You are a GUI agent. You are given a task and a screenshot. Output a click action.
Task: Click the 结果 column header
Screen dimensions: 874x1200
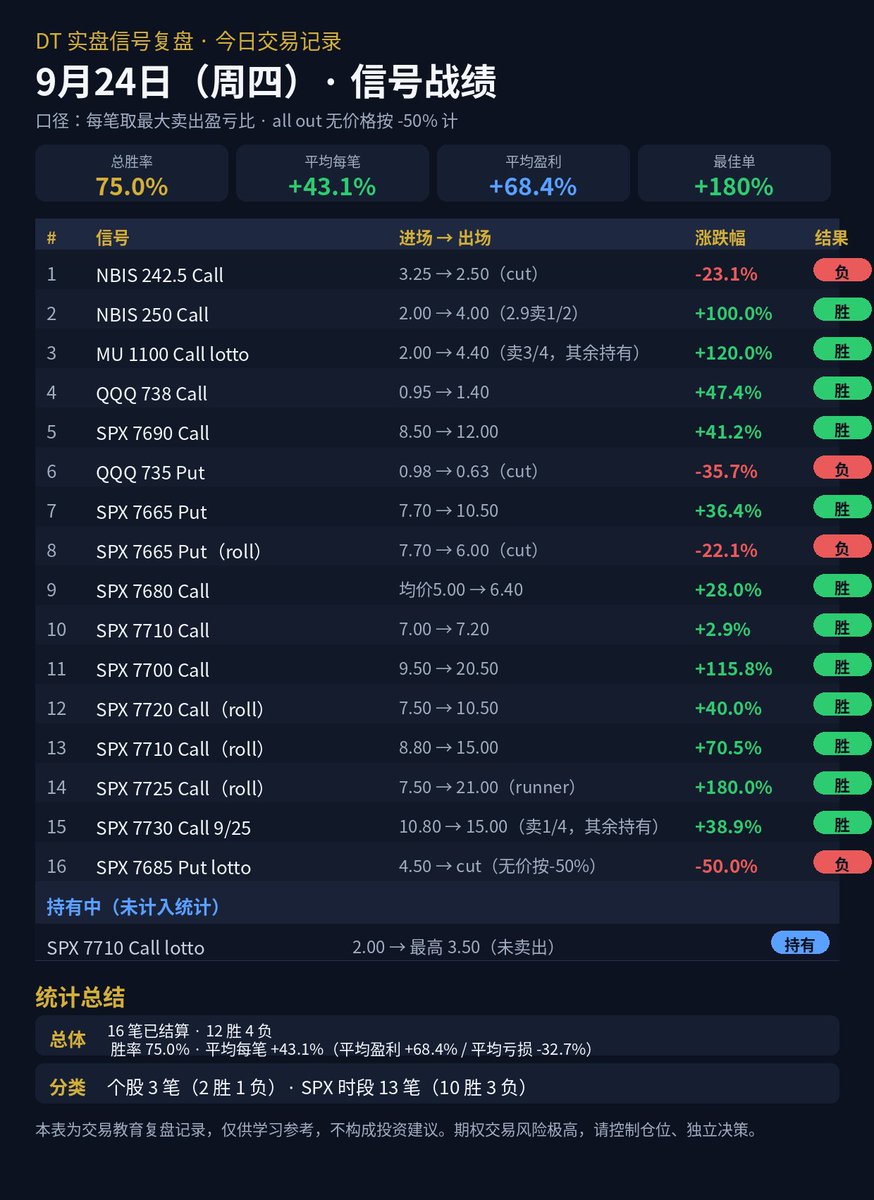pos(831,238)
